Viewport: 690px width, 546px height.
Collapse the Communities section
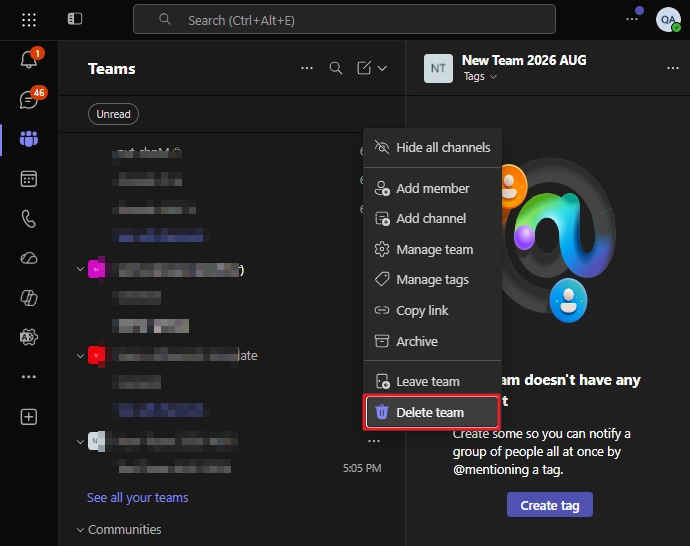pos(80,530)
